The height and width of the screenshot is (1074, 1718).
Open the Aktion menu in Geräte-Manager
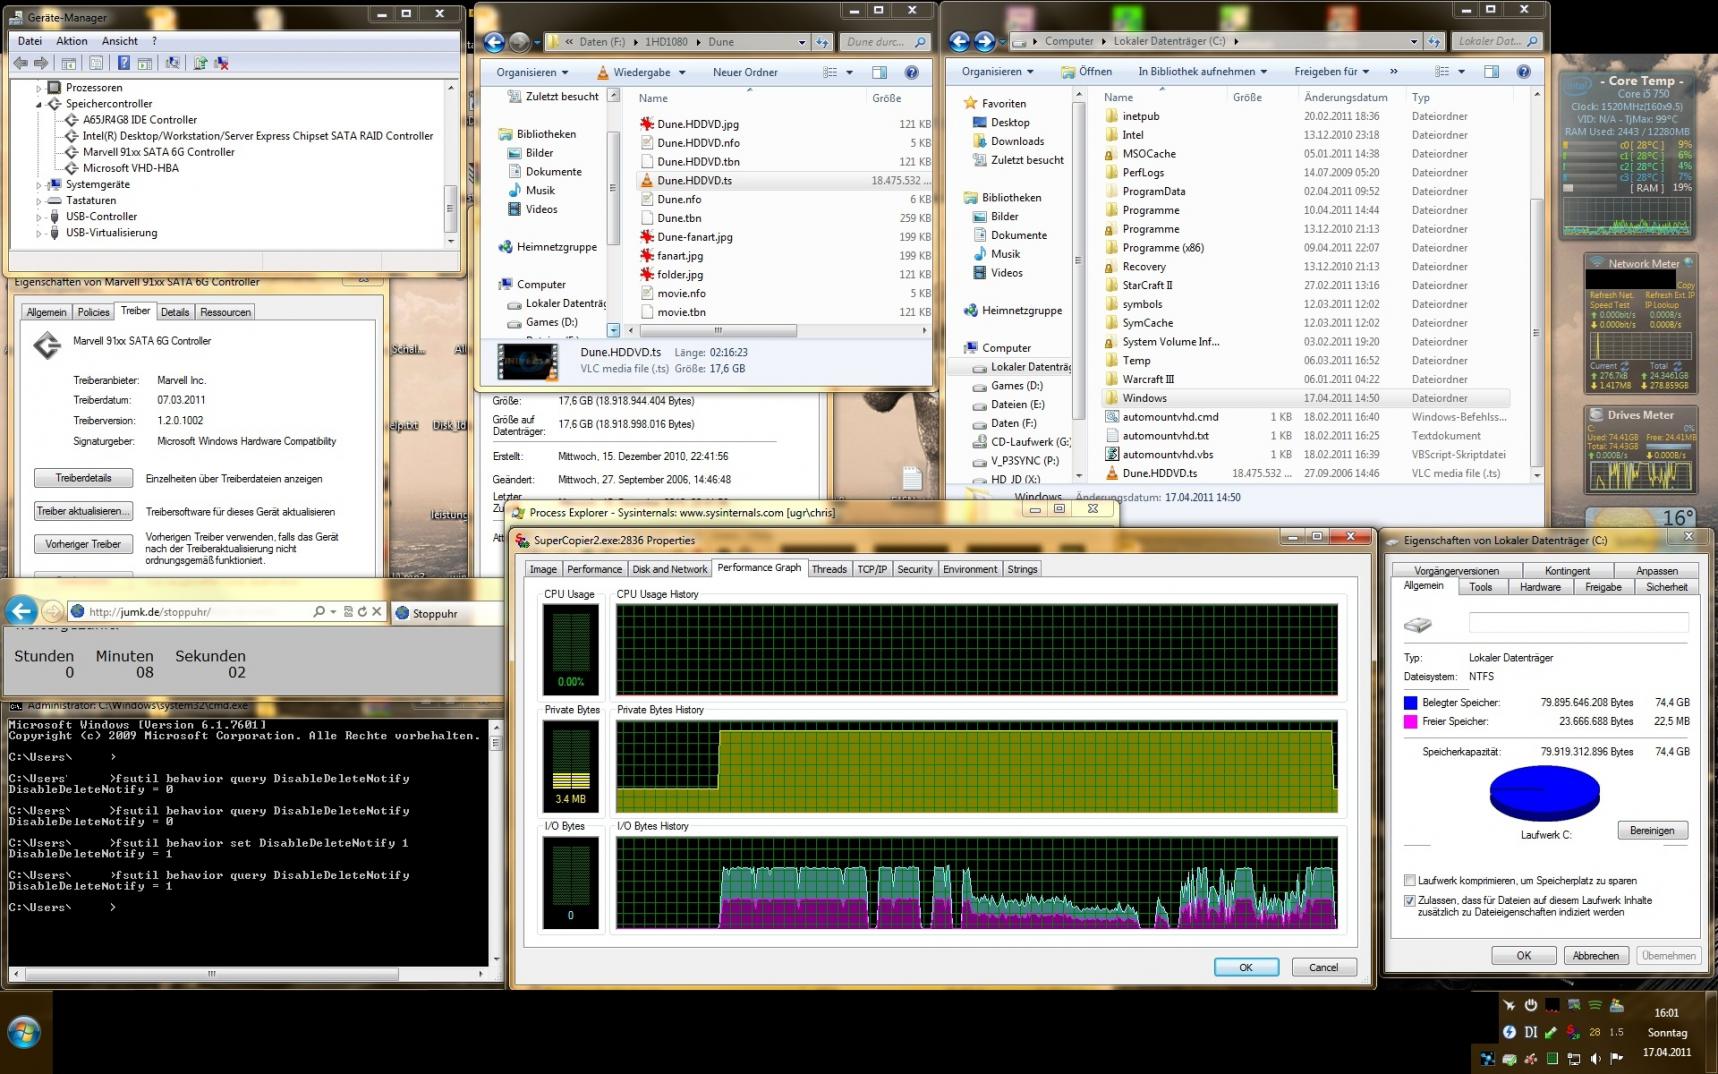[x=72, y=41]
